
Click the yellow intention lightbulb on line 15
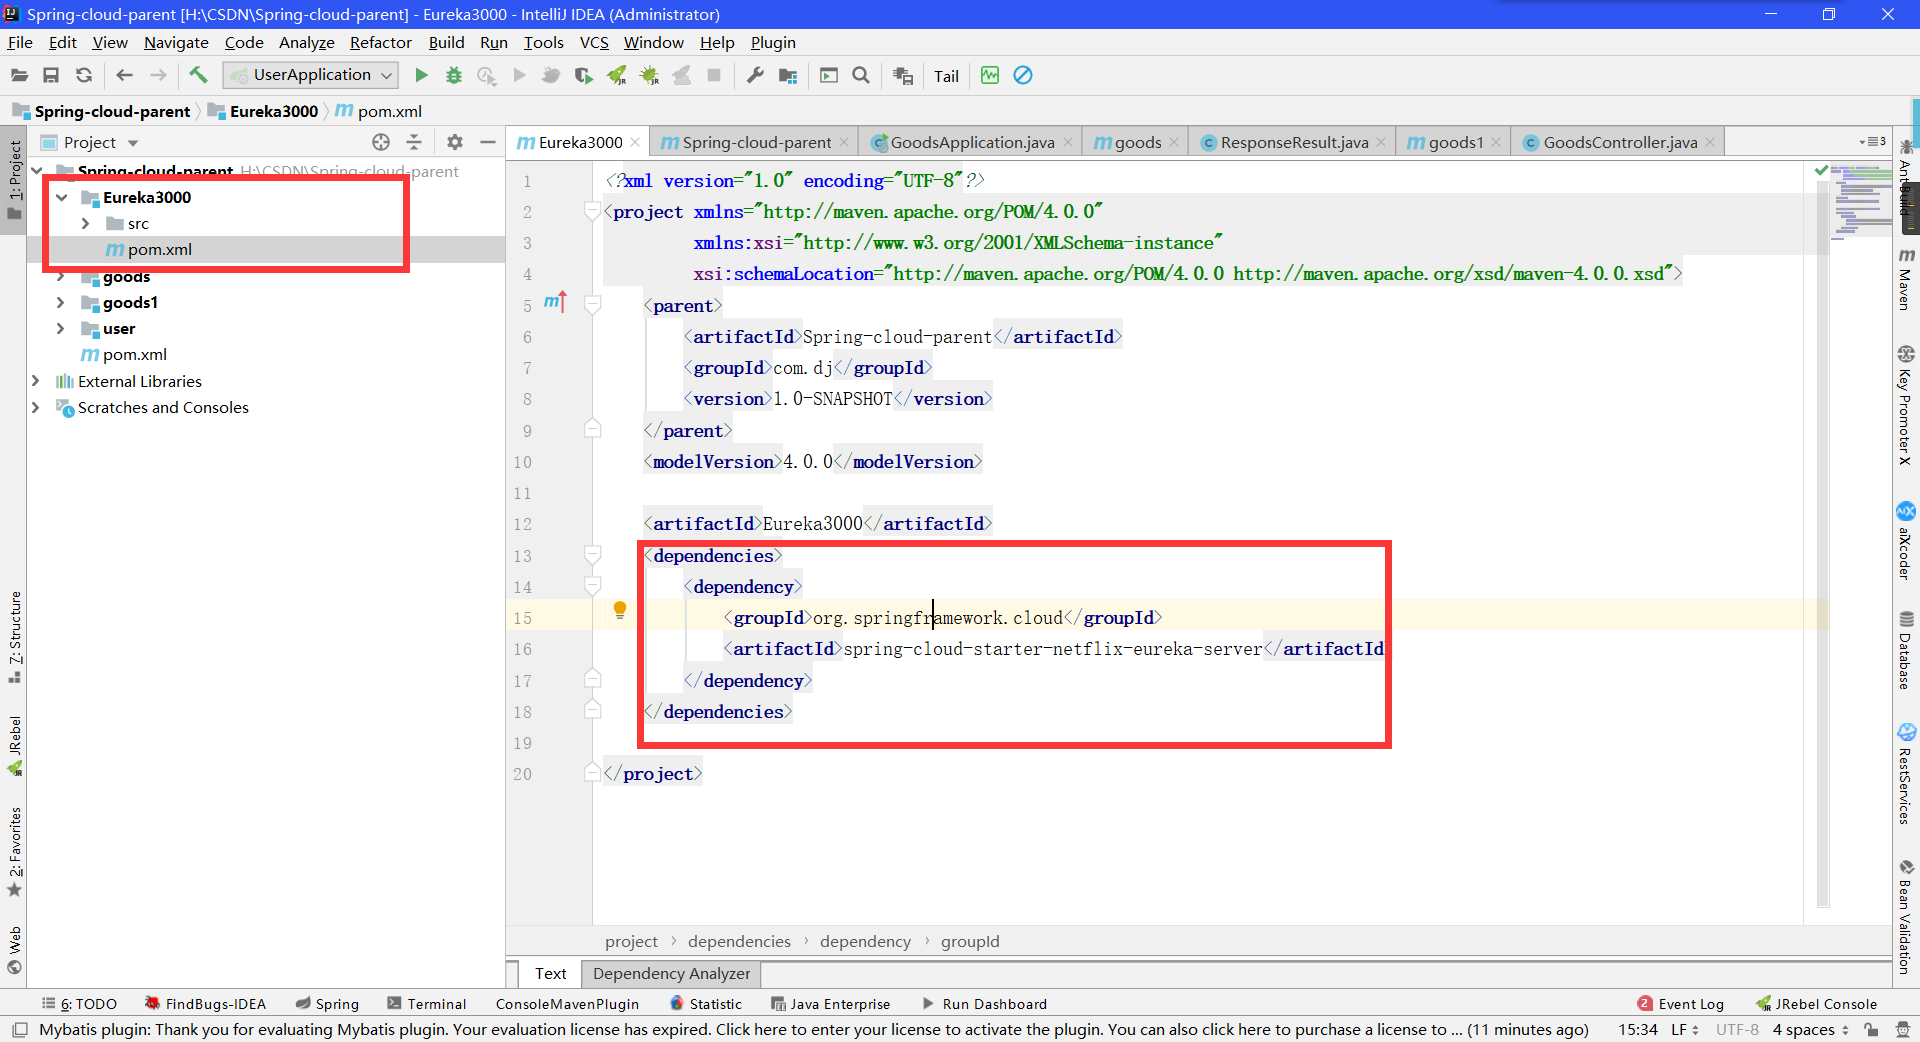coord(620,610)
